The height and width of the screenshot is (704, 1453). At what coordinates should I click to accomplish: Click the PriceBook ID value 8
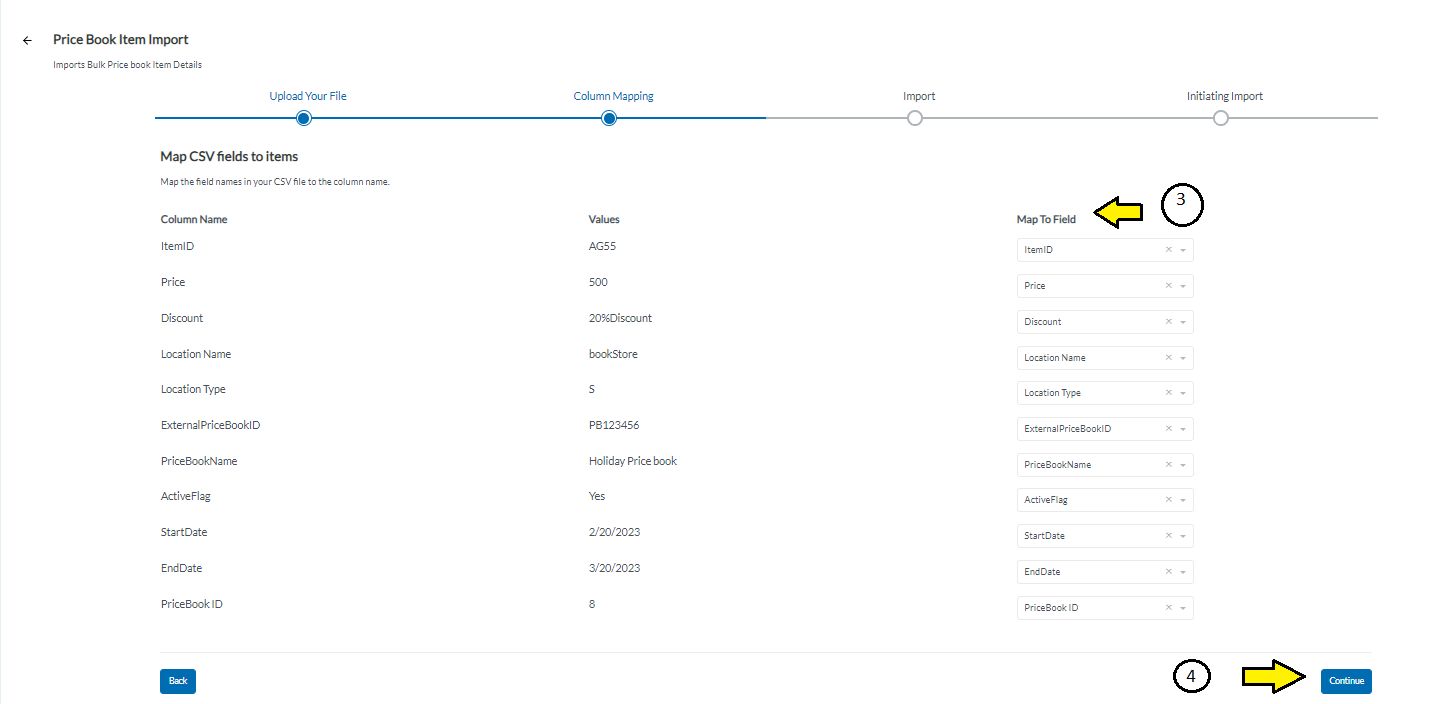[x=592, y=604]
